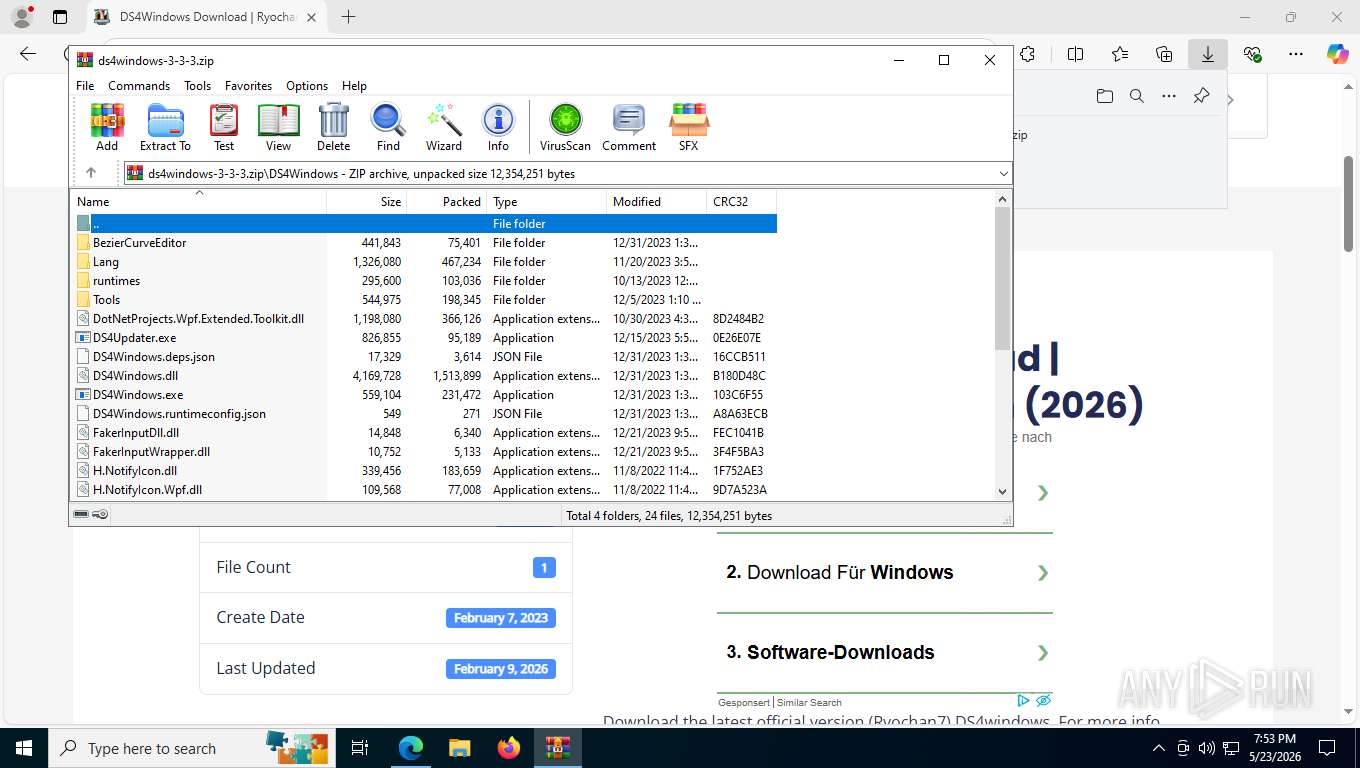Open the File menu in WinRAR
1360x768 pixels.
[x=85, y=86]
